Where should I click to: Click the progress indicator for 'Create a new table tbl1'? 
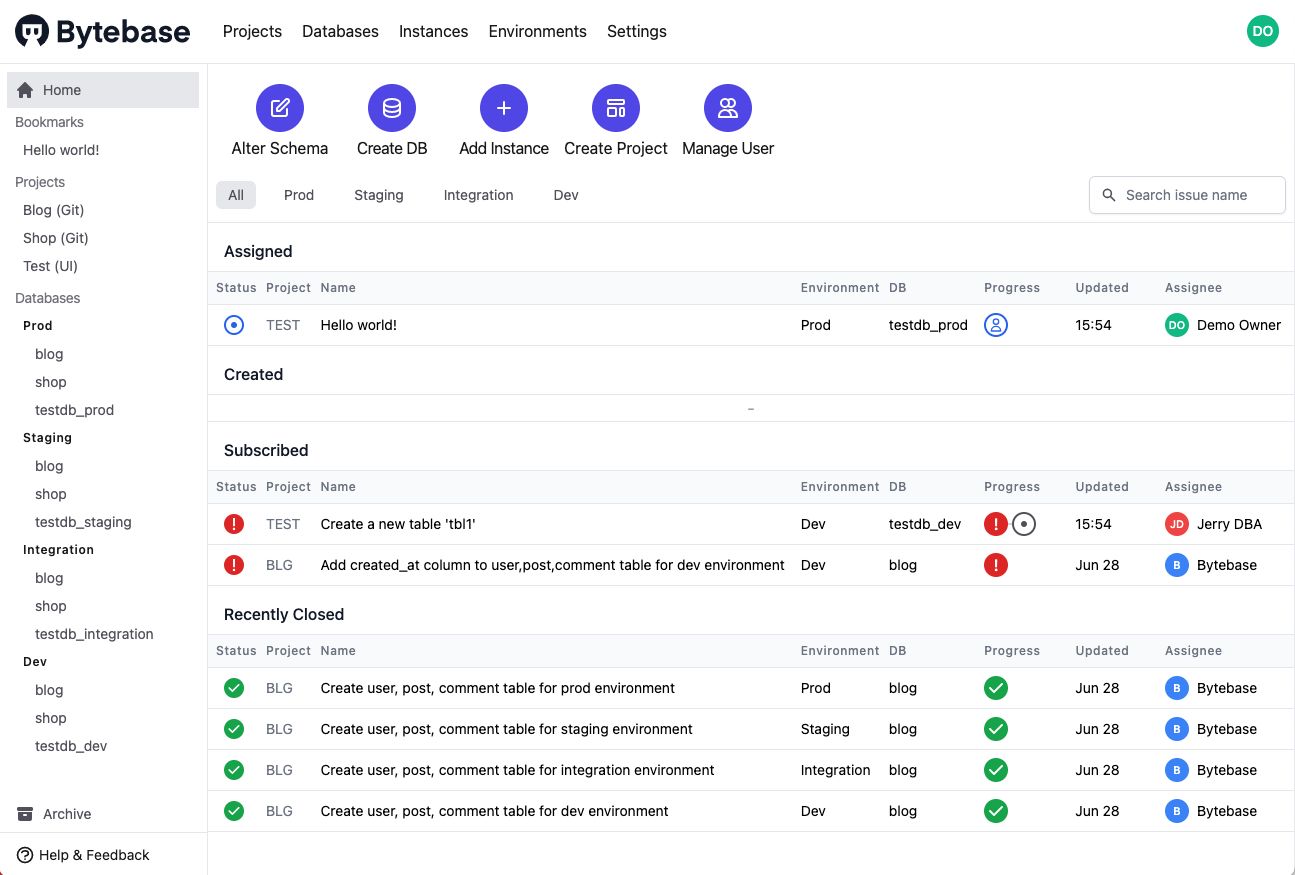(1008, 523)
